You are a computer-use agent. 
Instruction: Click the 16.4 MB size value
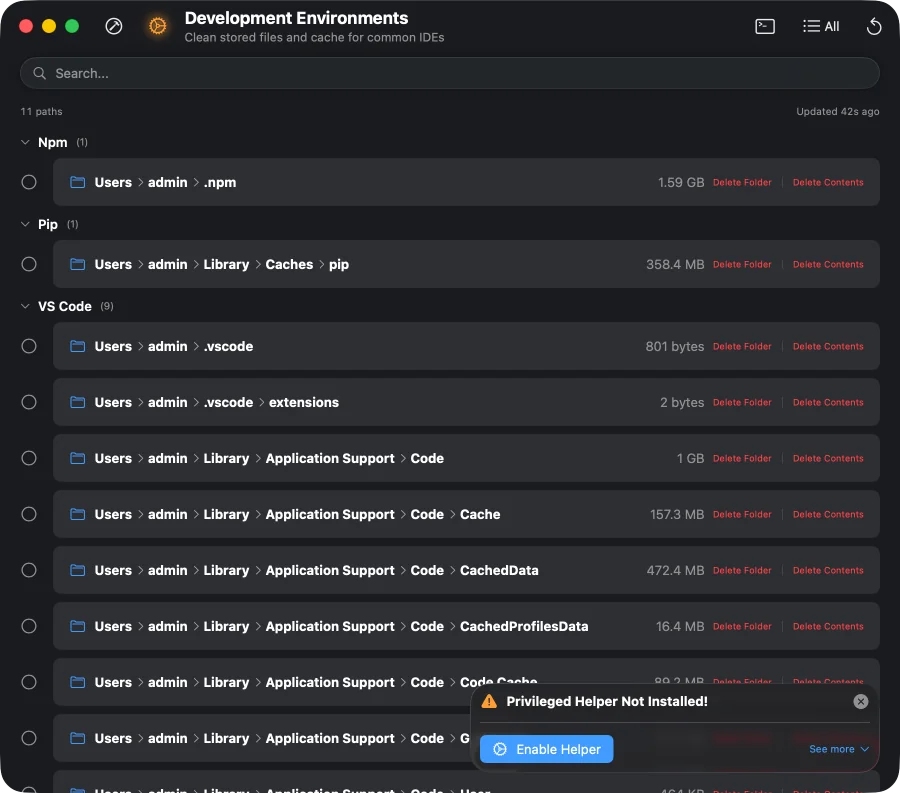click(680, 626)
